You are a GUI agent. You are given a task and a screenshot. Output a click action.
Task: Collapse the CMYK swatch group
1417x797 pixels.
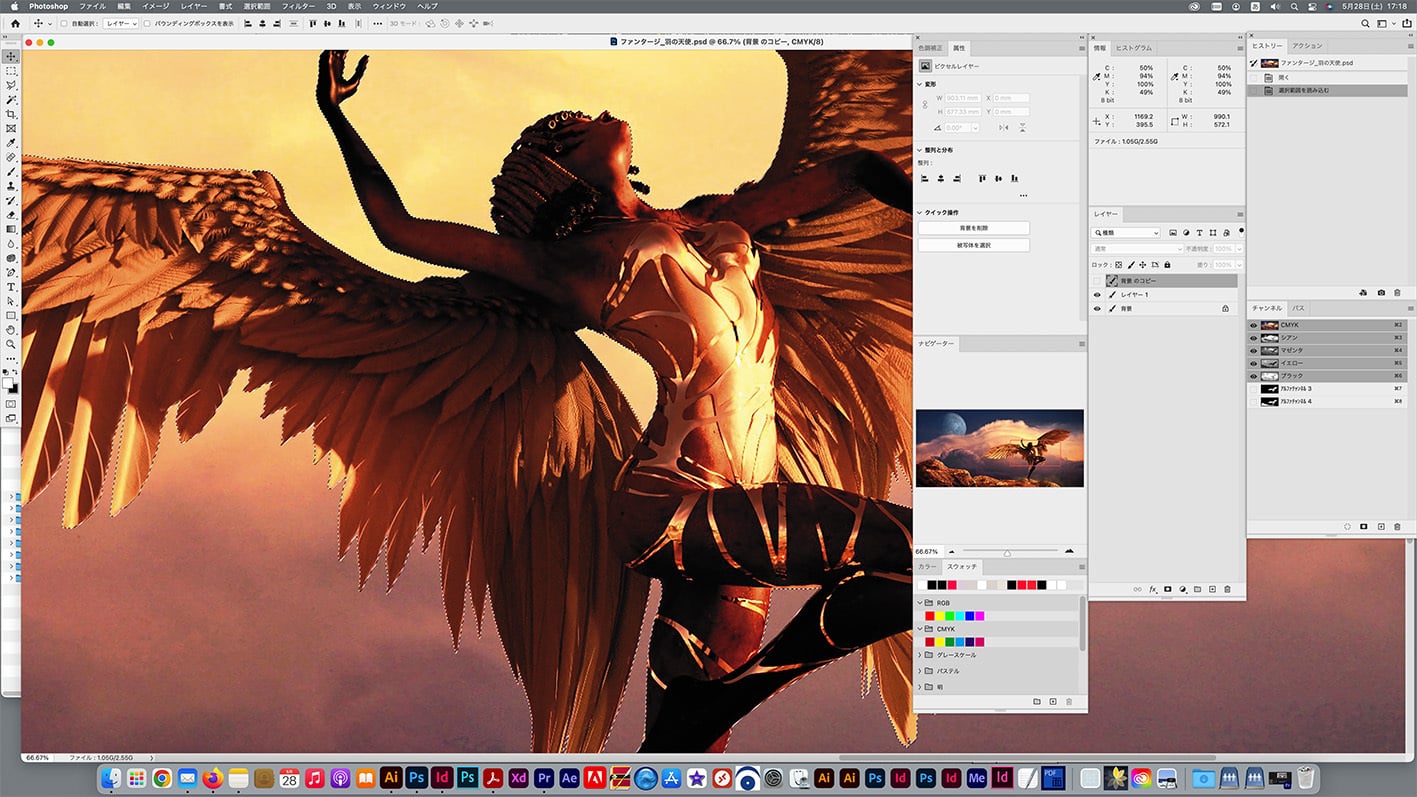pyautogui.click(x=920, y=629)
